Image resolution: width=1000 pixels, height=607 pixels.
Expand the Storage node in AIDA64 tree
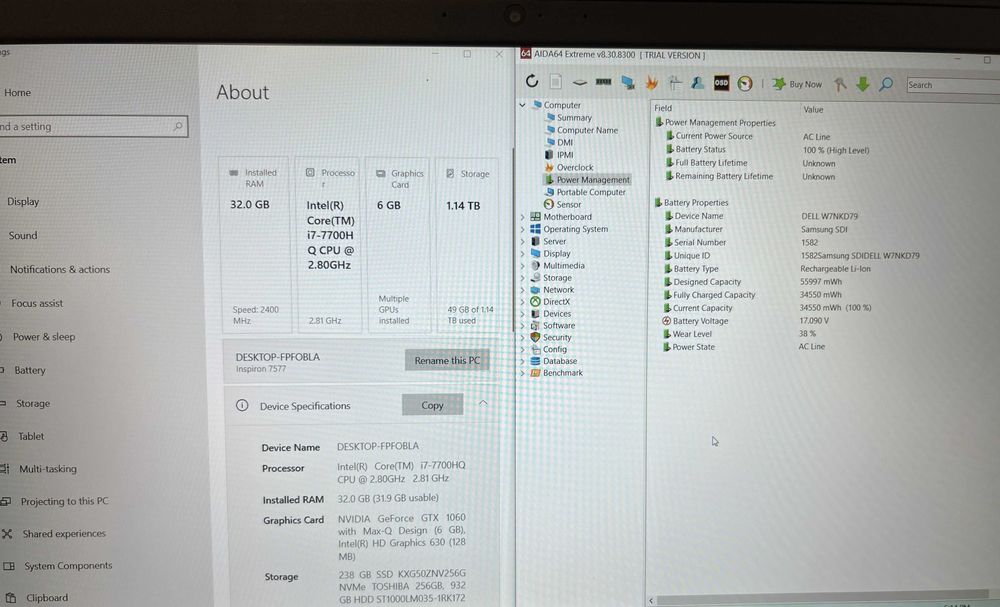[522, 277]
